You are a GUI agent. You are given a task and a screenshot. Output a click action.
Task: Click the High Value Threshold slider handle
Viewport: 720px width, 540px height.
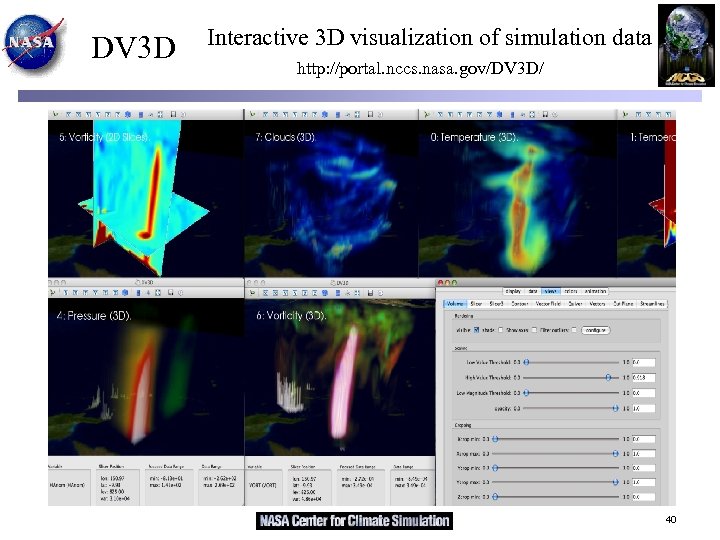click(608, 377)
